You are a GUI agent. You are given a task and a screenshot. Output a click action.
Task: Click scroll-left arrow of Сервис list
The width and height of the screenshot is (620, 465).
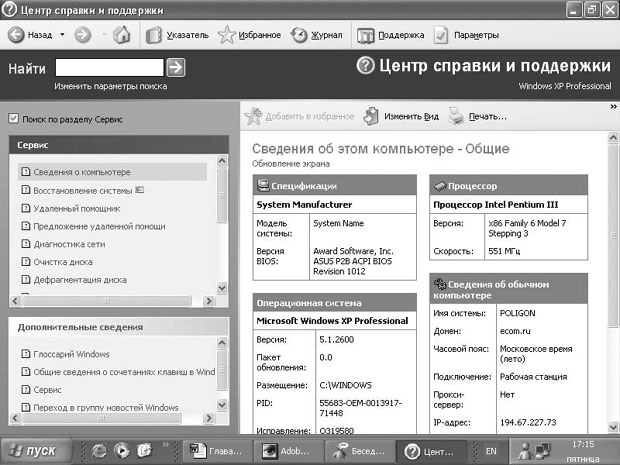[15, 301]
